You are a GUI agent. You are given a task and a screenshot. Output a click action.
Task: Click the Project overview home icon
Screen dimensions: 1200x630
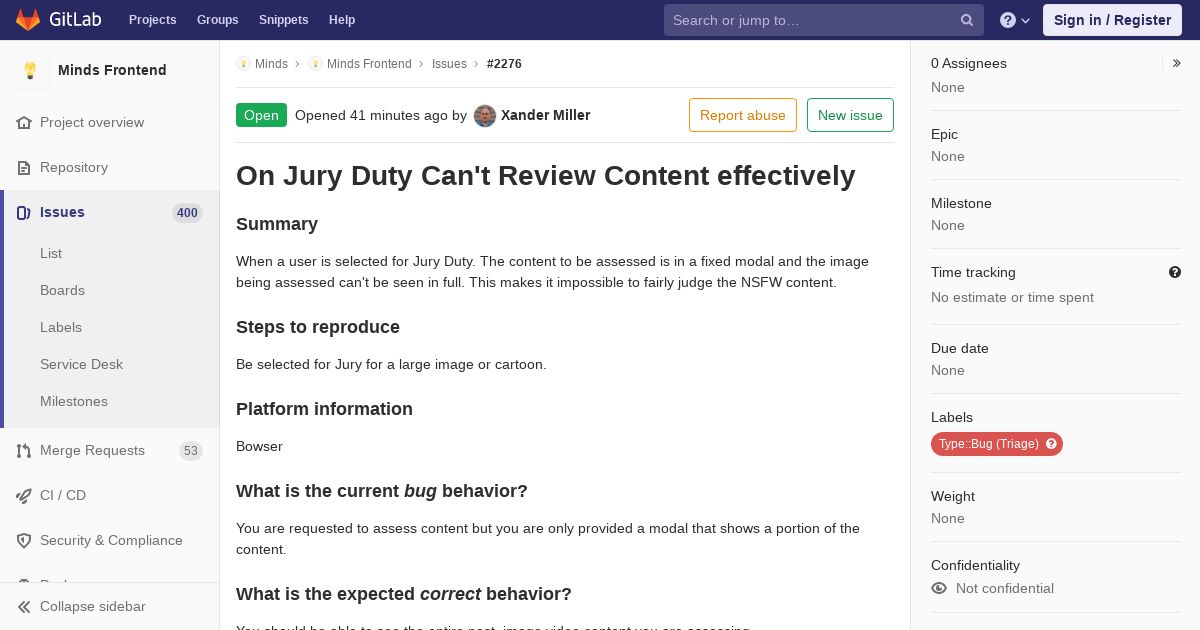[x=24, y=122]
